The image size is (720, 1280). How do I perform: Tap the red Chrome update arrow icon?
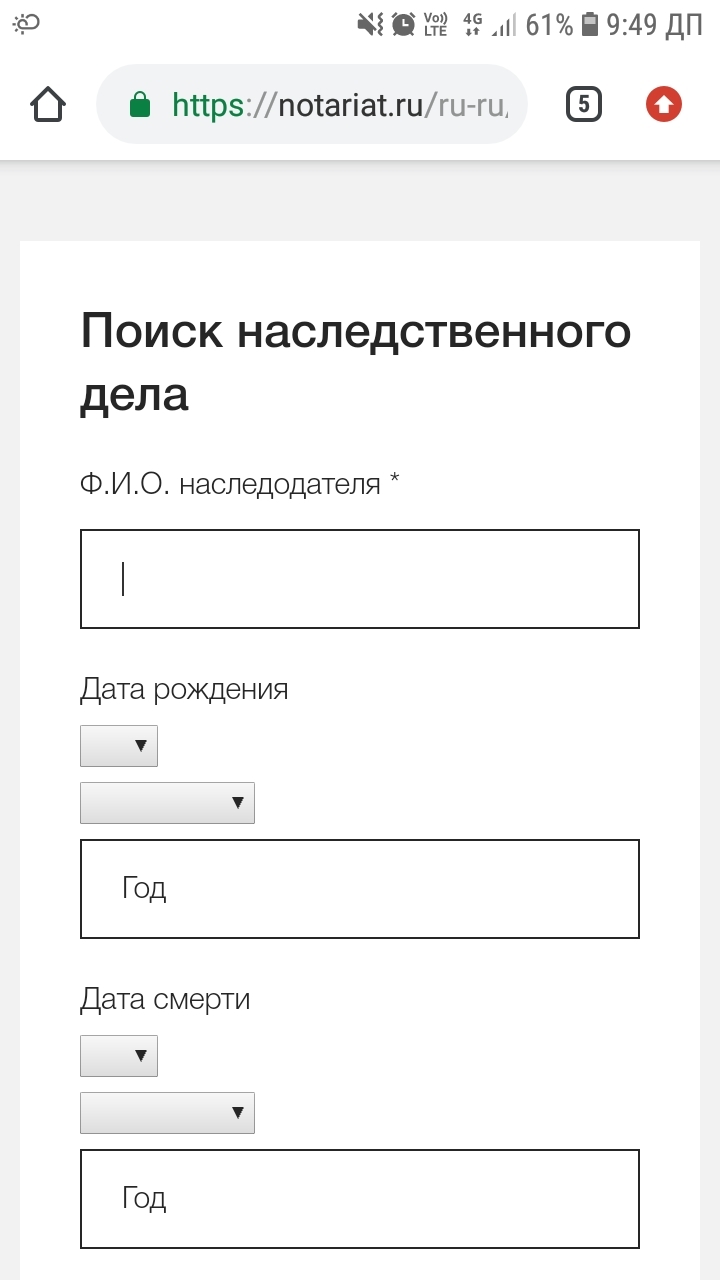(x=664, y=104)
